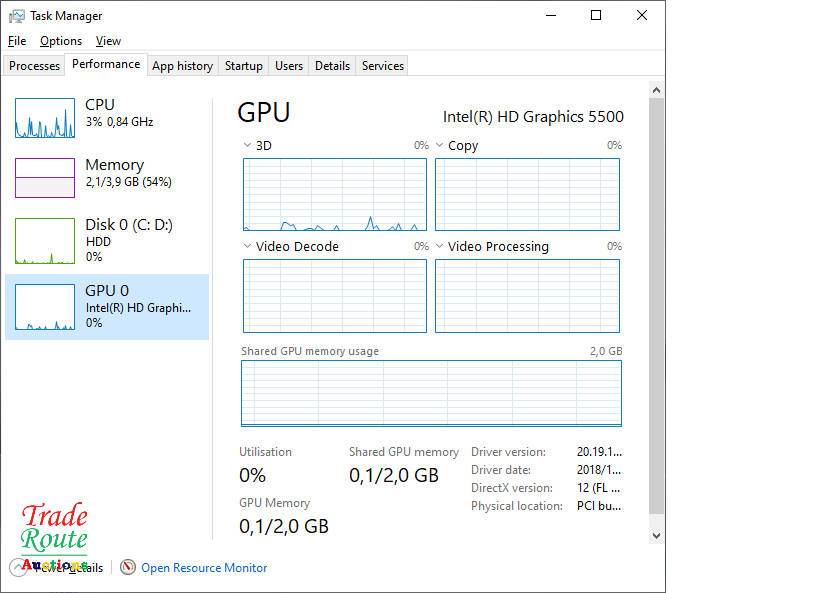The image size is (819, 593).
Task: Click the Task Manager title bar icon
Action: 17,16
